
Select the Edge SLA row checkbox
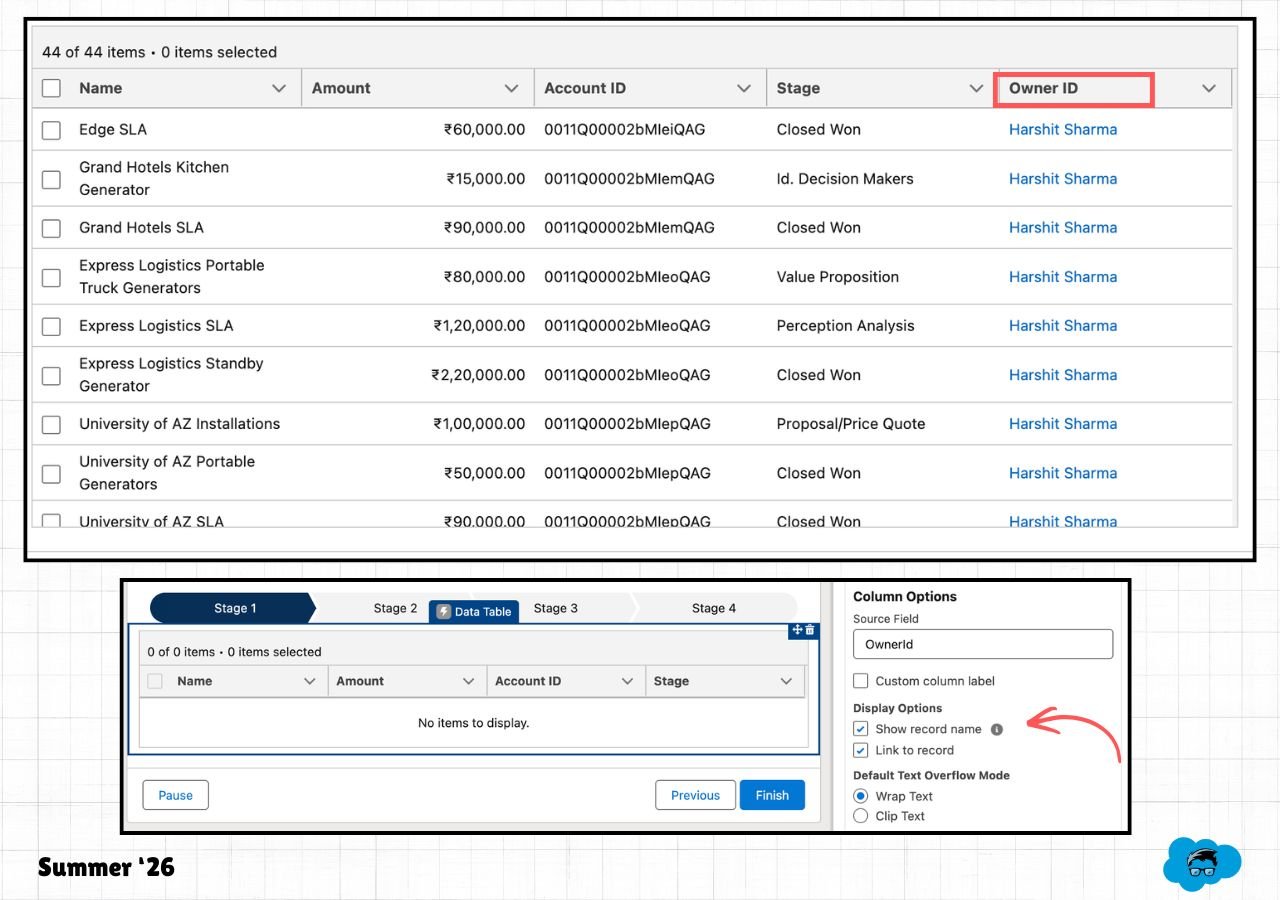(x=51, y=129)
